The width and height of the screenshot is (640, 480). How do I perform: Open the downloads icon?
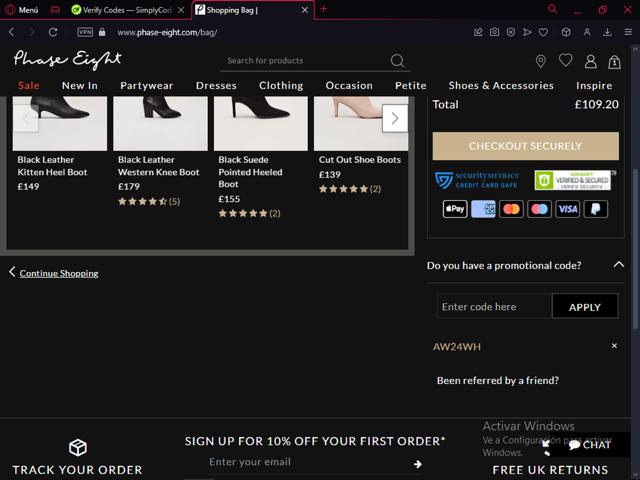point(607,32)
